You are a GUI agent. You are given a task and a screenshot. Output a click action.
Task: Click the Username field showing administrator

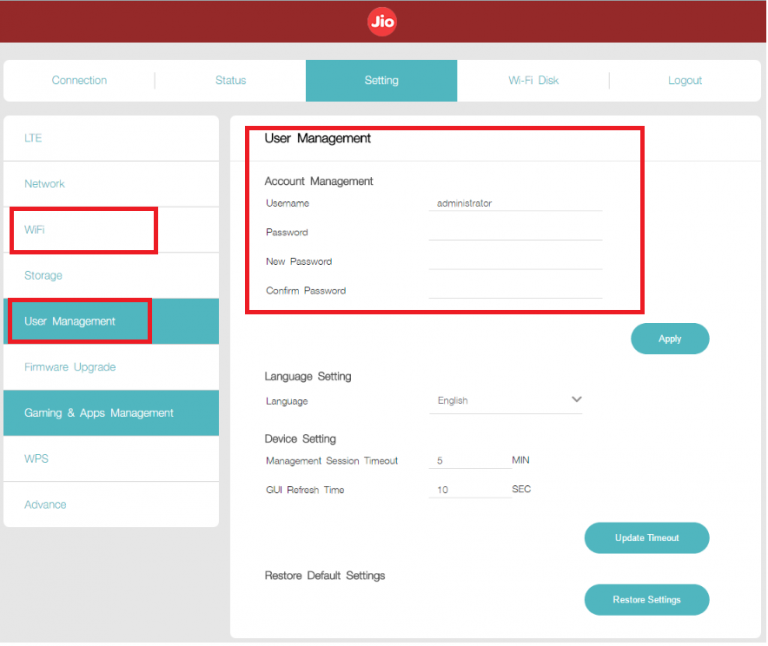point(515,203)
